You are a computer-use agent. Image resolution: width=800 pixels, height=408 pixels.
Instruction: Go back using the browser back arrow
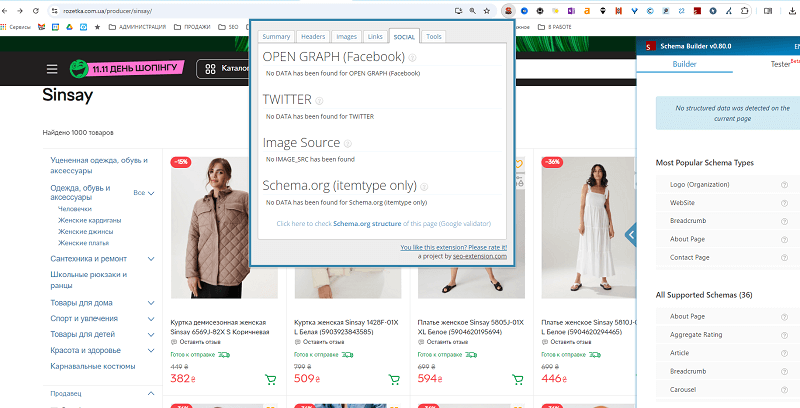[x=5, y=11]
